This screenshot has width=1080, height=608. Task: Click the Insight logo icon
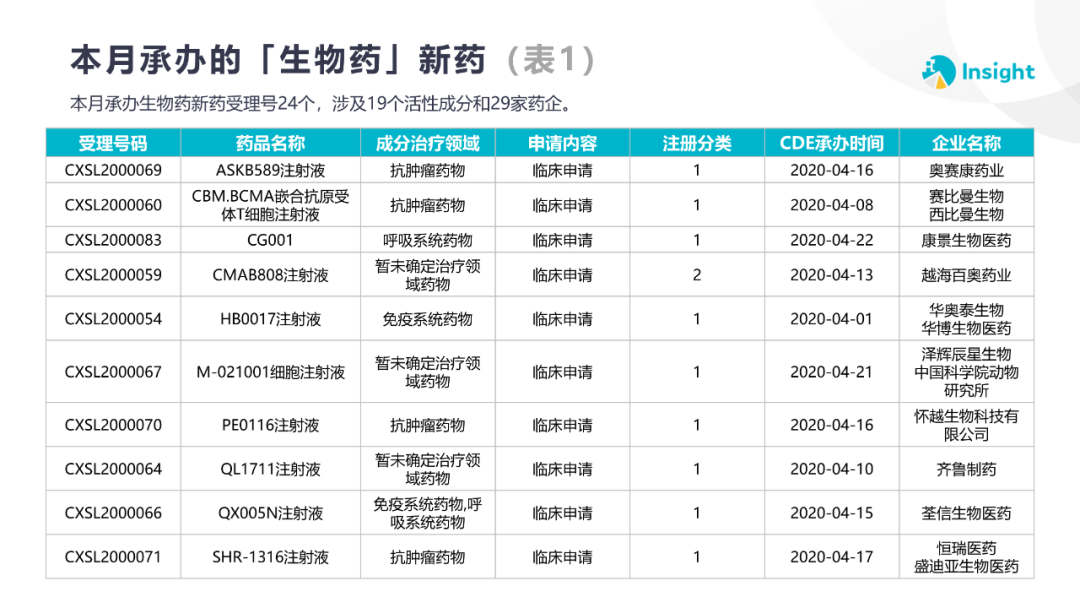pos(939,72)
